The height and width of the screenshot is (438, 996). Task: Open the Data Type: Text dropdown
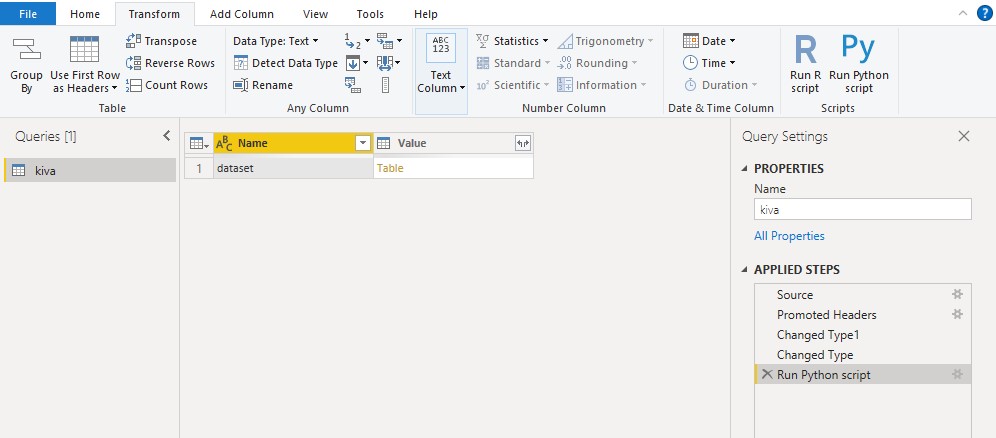tap(276, 41)
